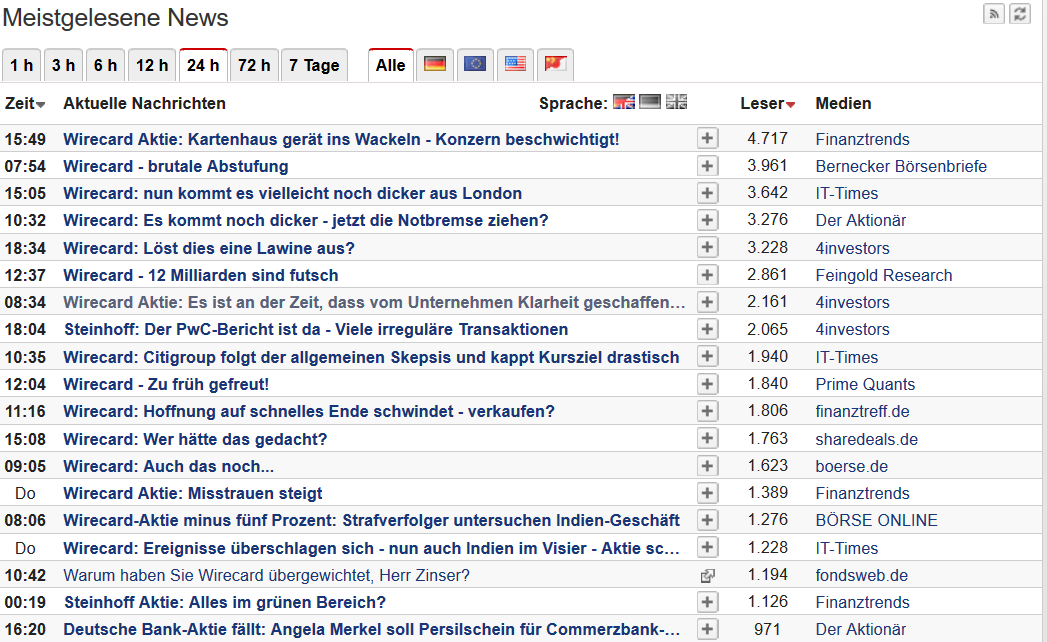Expand plus for Kartenhaus gerät ins Wackeln
The image size is (1047, 642).
[x=707, y=138]
